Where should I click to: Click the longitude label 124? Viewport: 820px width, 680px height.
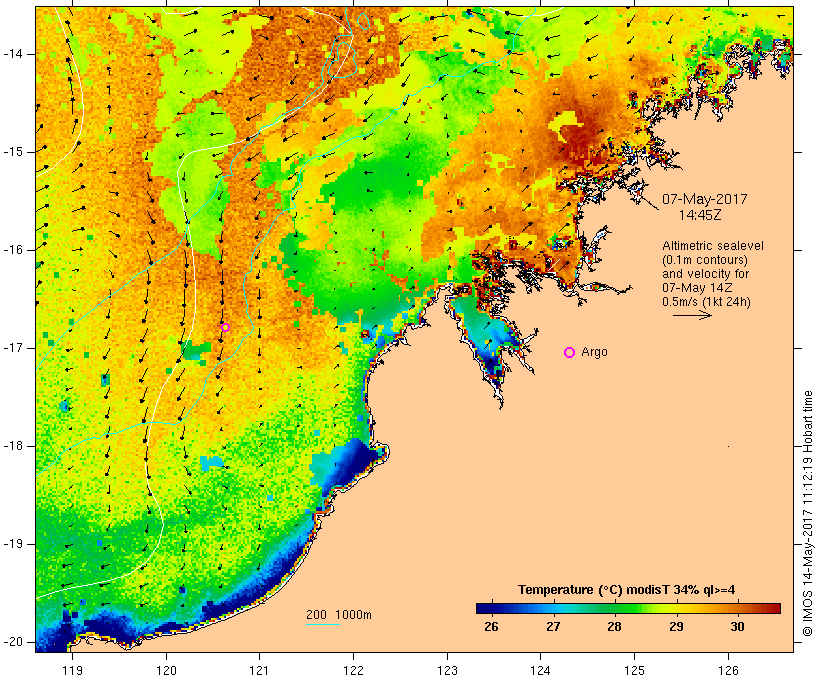pyautogui.click(x=541, y=670)
